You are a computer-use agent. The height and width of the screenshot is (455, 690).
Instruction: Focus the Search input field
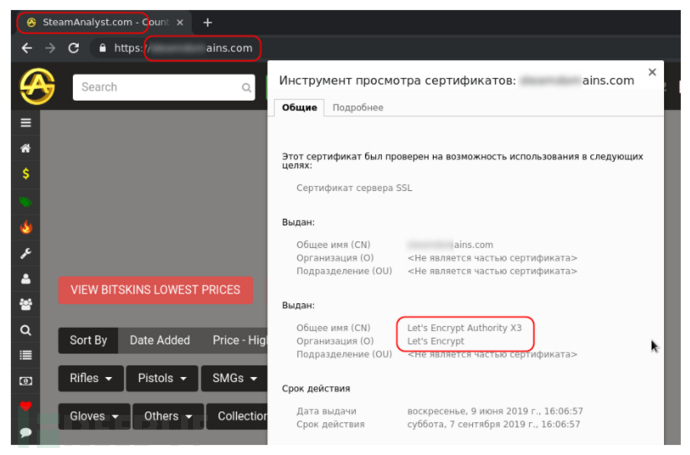164,87
